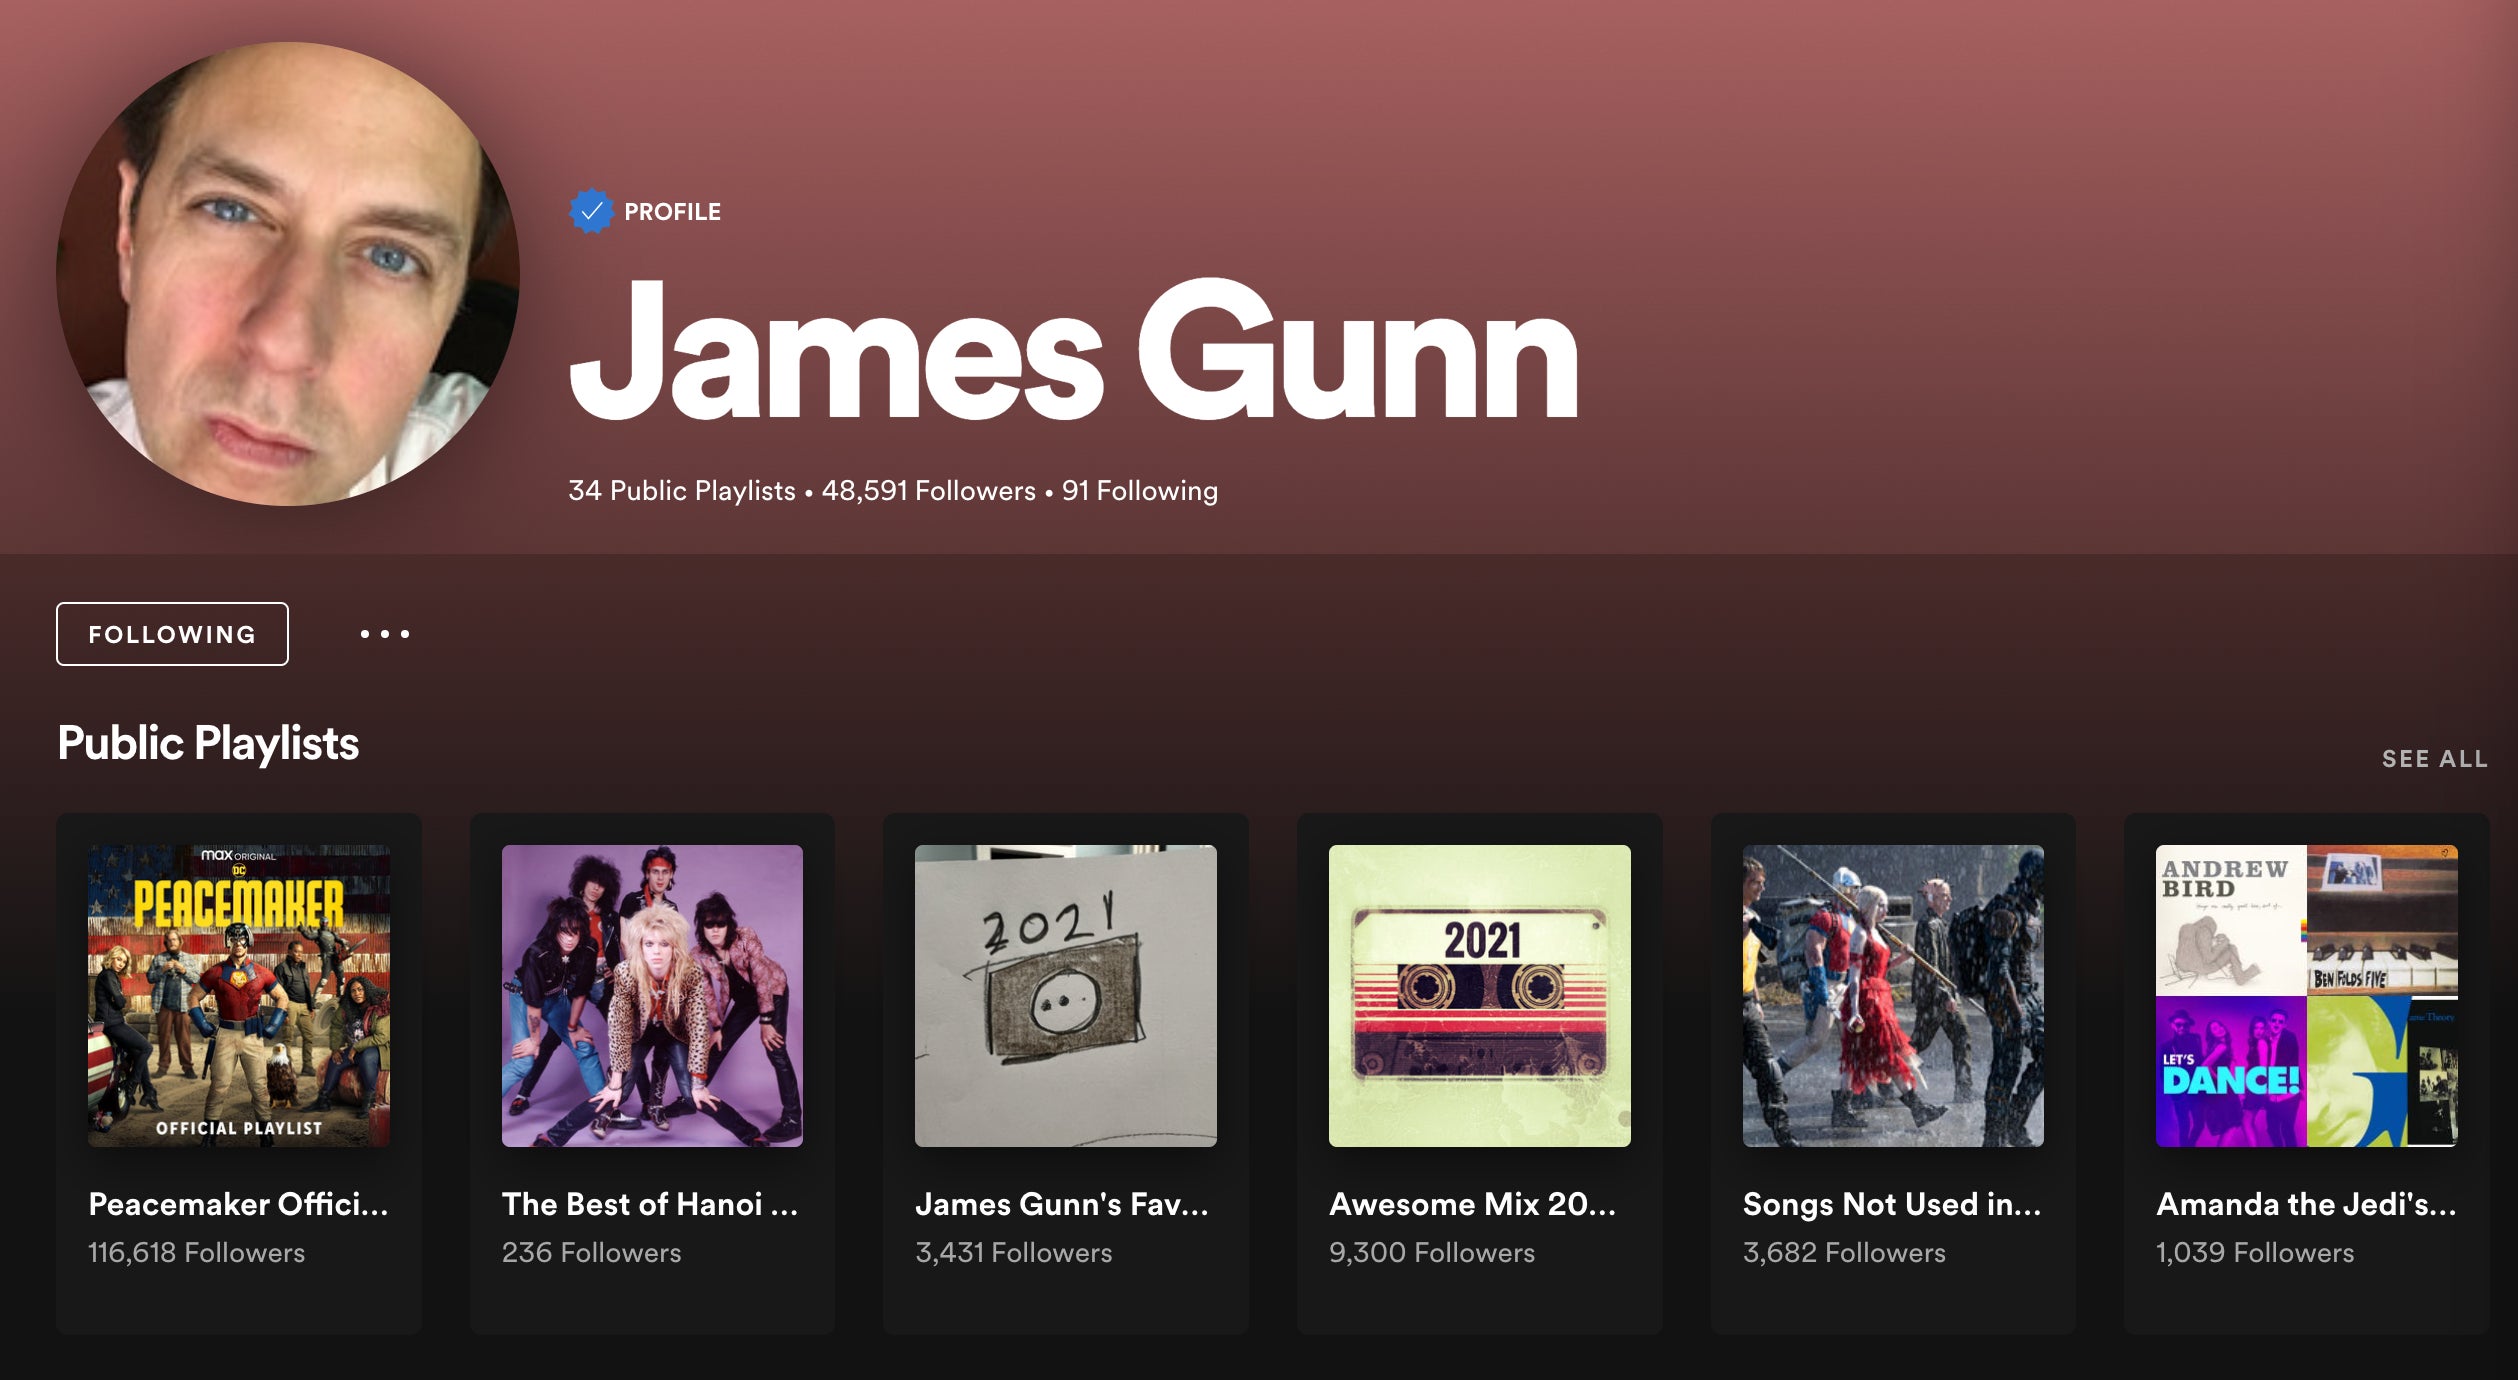This screenshot has height=1380, width=2518.
Task: Toggle the FOLLOWING button to unfollow
Action: 172,634
